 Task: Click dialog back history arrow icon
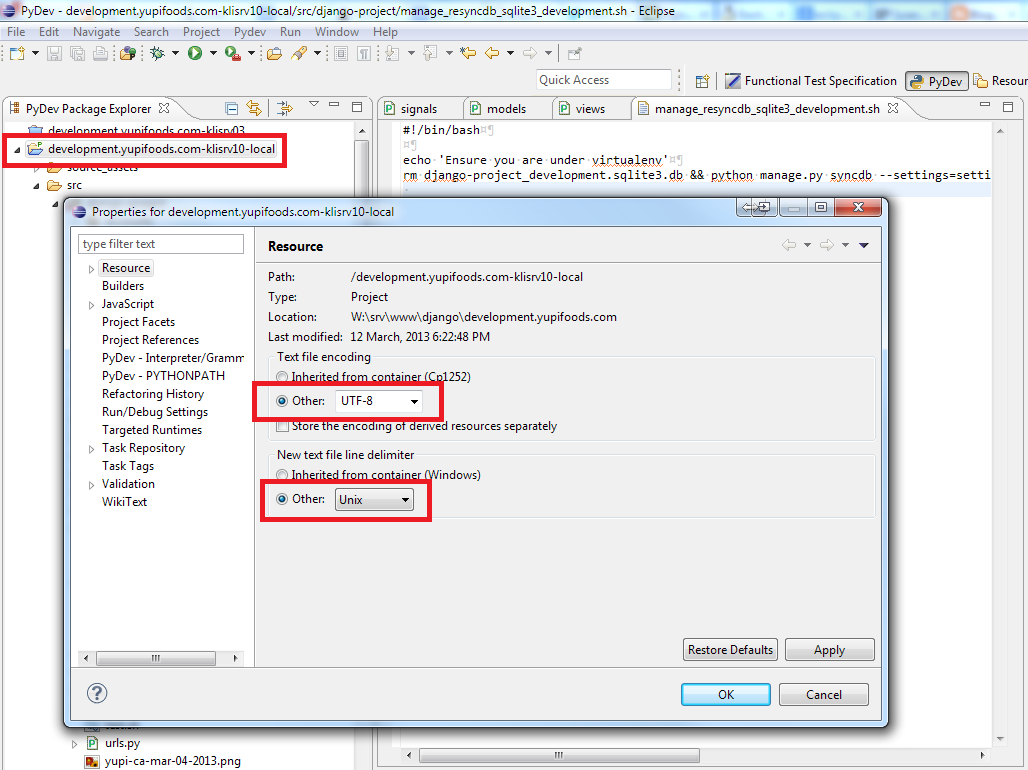789,245
